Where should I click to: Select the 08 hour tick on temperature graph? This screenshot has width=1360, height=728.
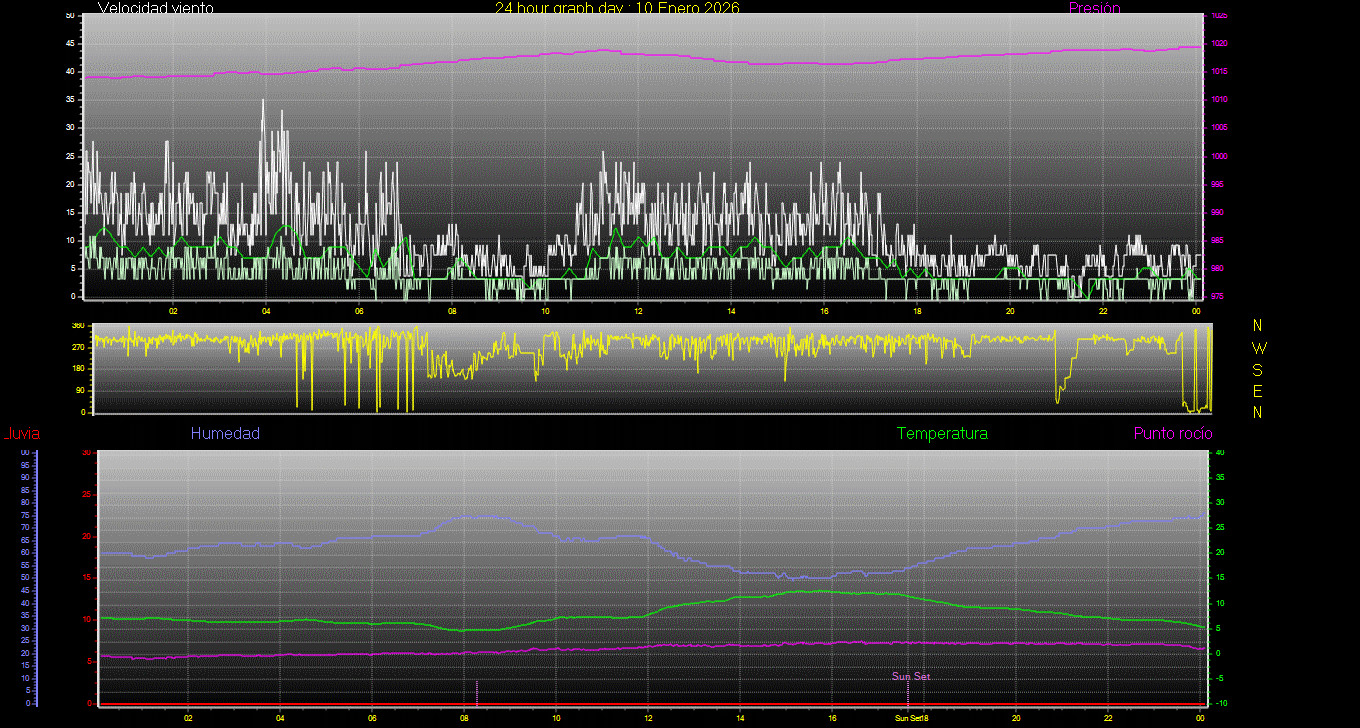pyautogui.click(x=464, y=717)
